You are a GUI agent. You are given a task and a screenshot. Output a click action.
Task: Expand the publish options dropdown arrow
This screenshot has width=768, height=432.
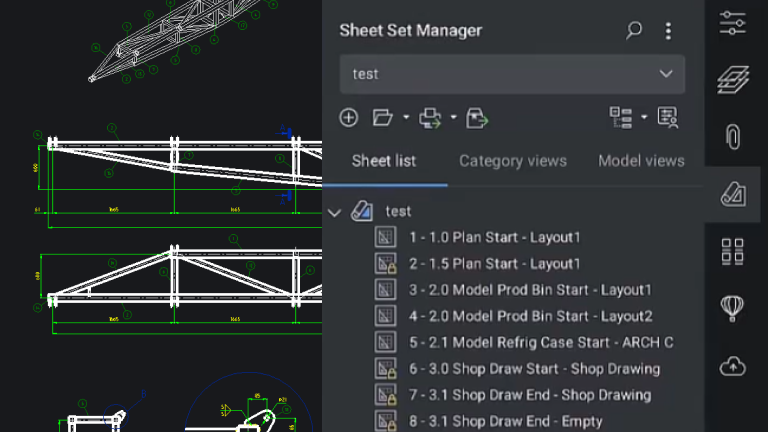tap(454, 118)
